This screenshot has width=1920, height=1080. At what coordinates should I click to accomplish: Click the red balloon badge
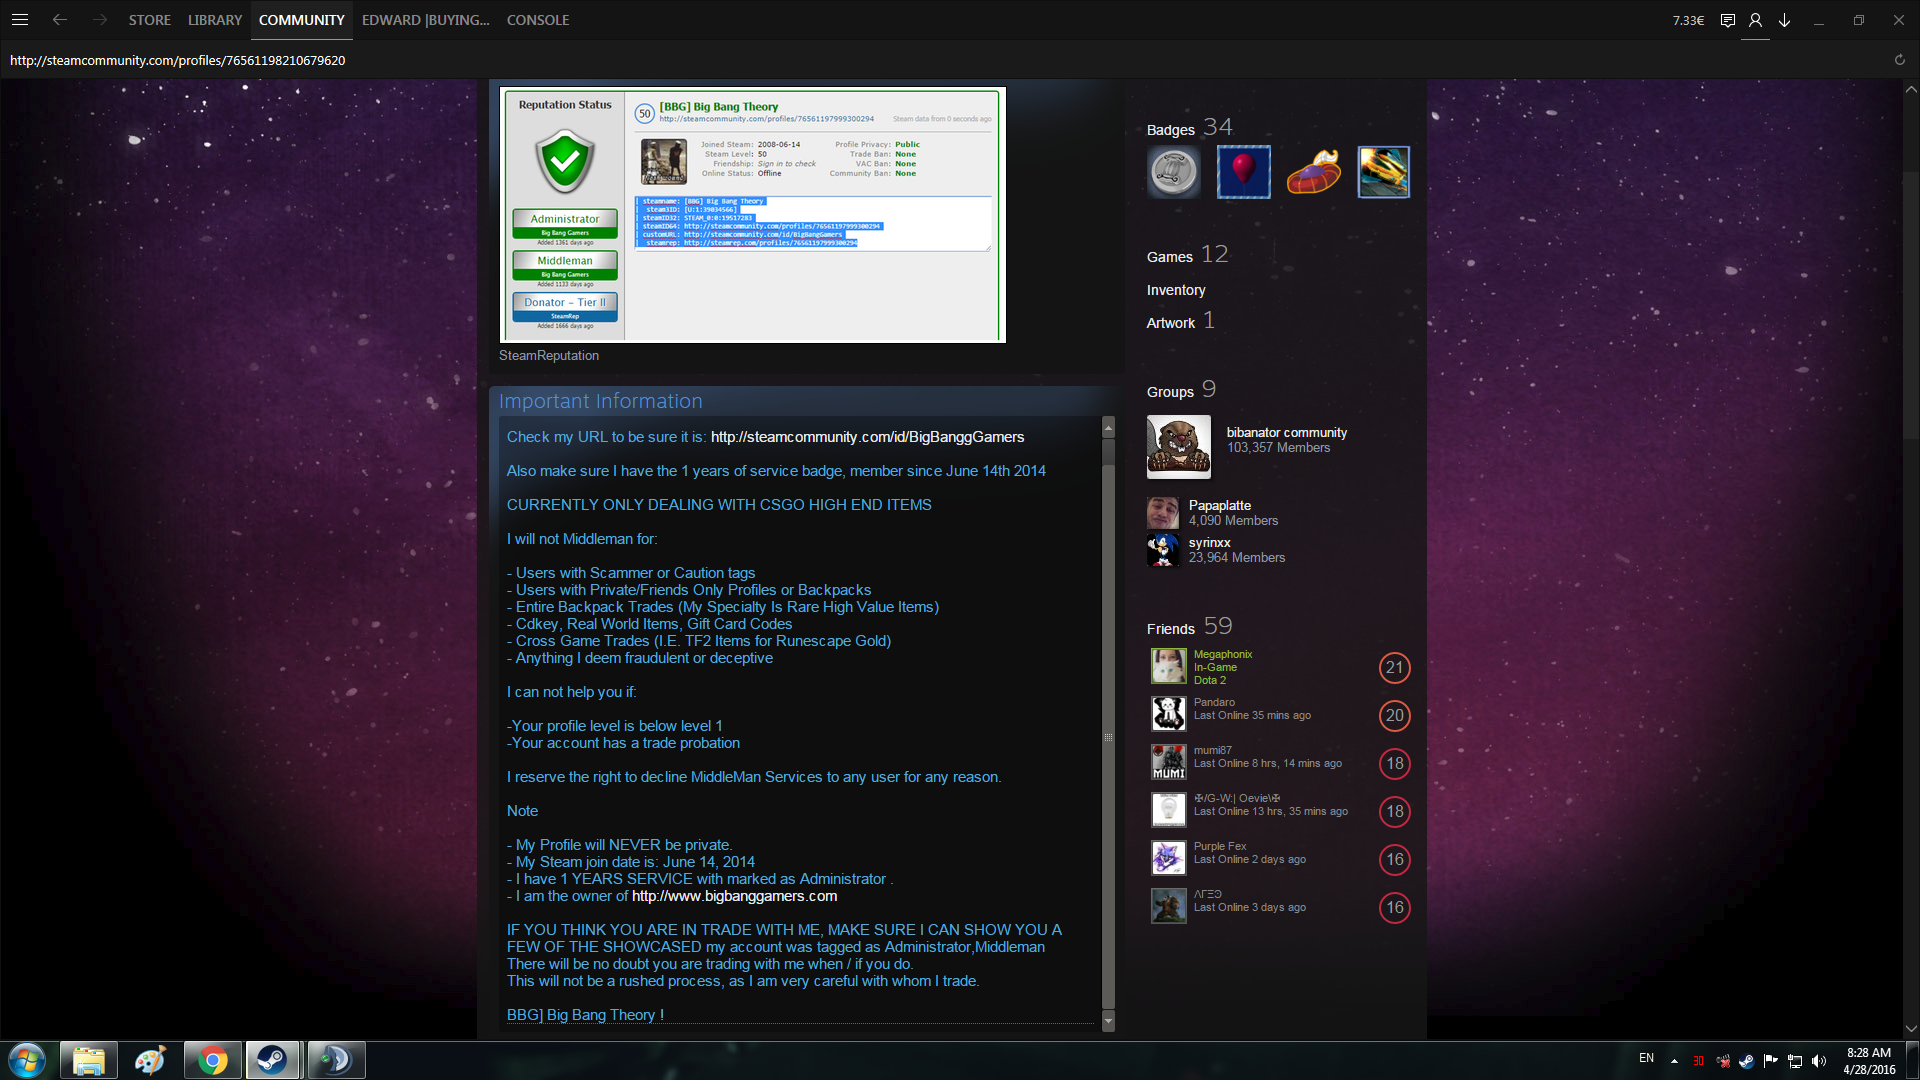click(x=1243, y=171)
